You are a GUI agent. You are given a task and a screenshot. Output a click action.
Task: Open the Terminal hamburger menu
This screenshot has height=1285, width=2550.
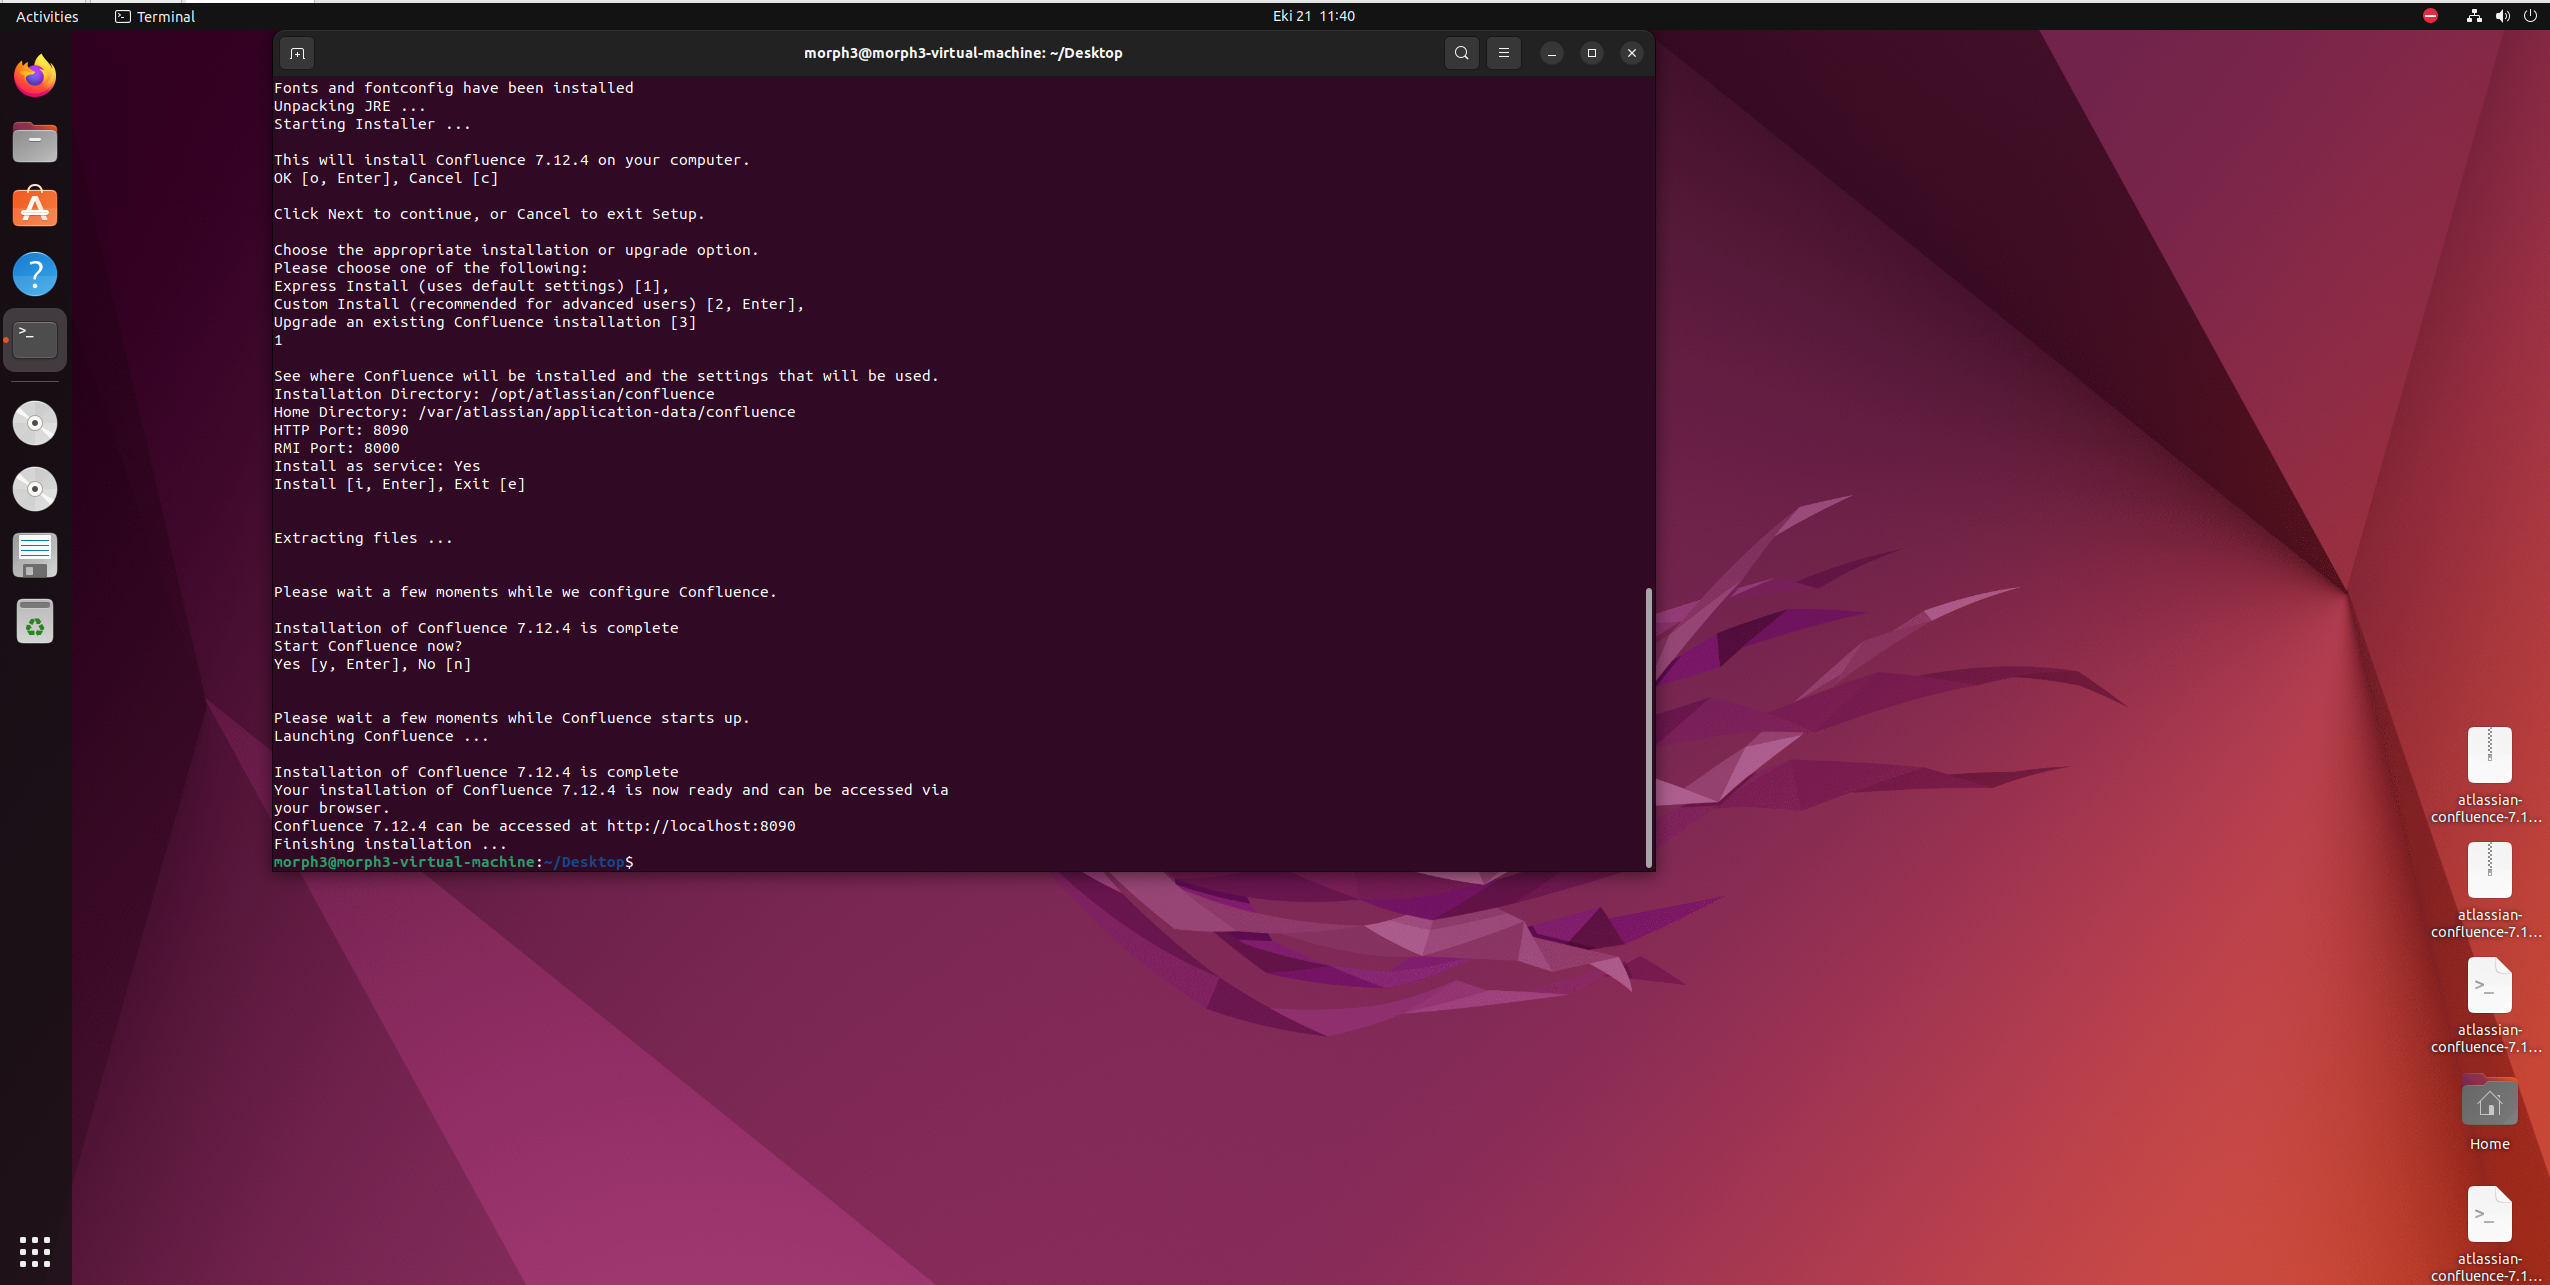[x=1504, y=53]
